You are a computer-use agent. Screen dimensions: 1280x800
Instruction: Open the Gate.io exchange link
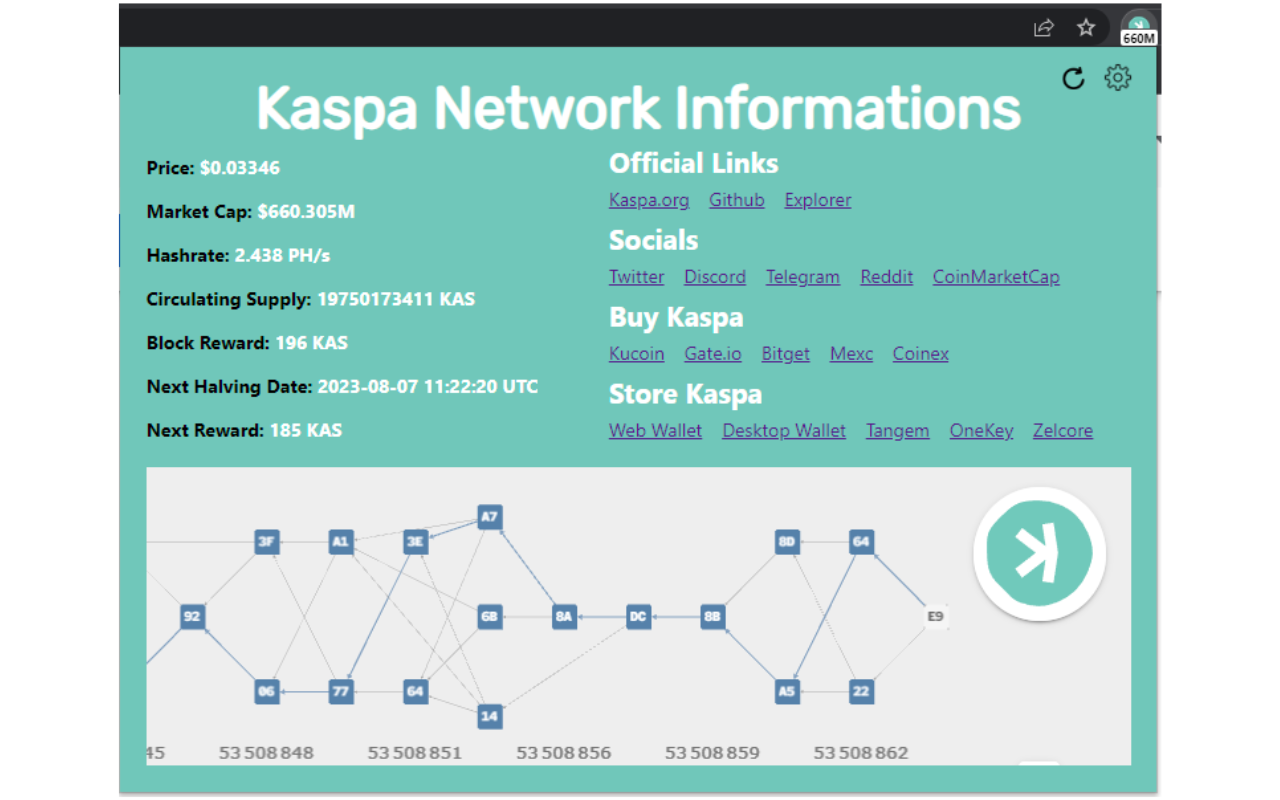click(x=712, y=354)
